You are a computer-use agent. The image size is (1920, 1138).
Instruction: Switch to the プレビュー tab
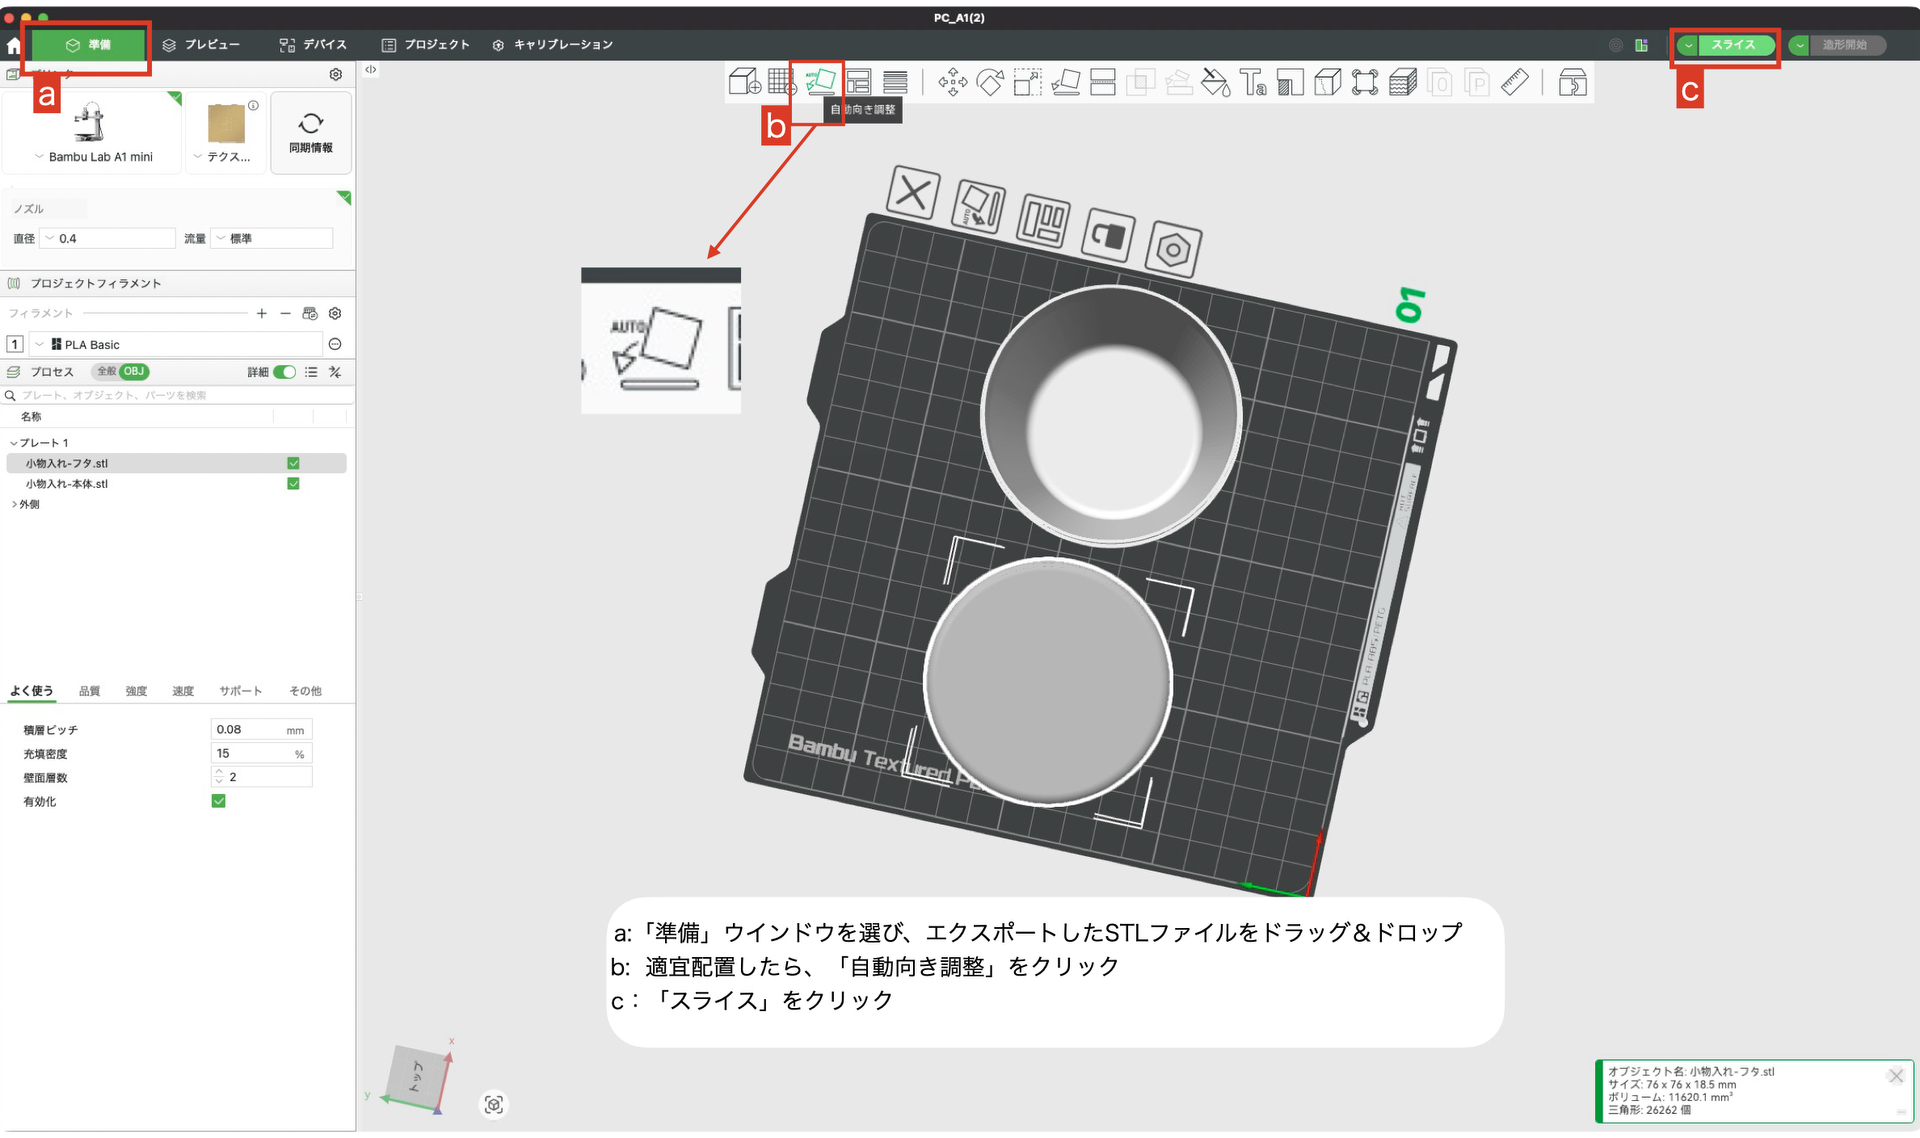coord(202,45)
